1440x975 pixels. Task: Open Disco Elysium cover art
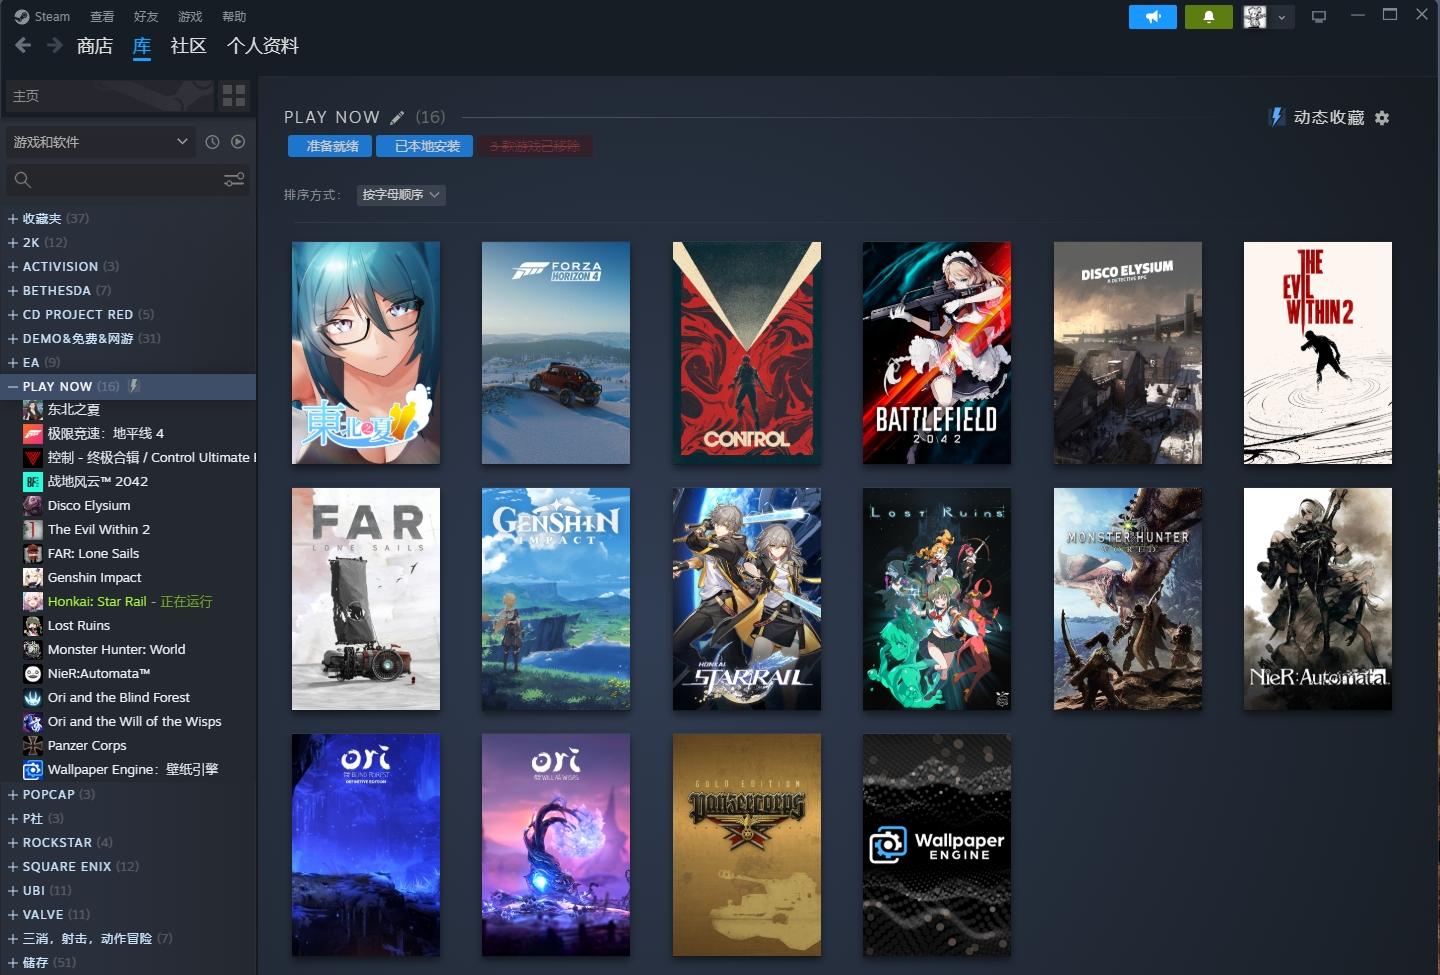[x=1128, y=353]
